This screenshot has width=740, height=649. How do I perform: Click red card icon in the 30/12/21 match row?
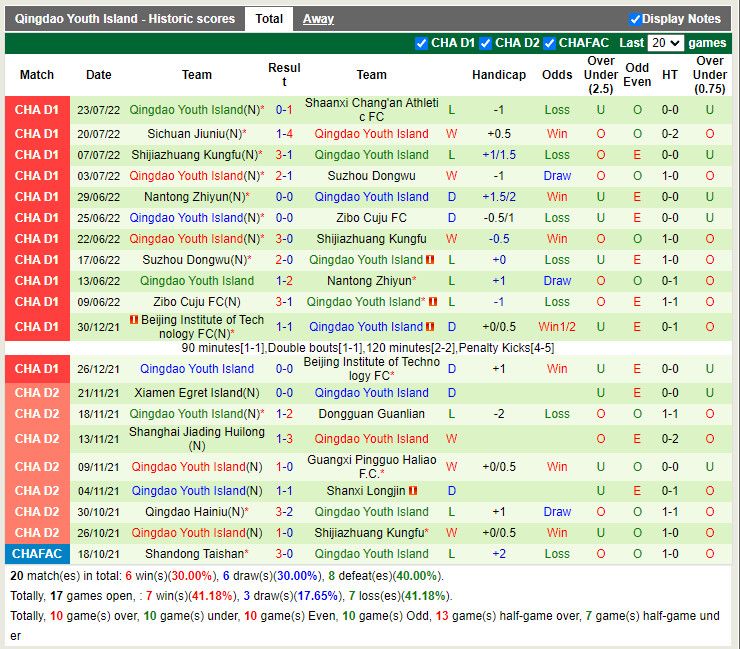click(429, 327)
